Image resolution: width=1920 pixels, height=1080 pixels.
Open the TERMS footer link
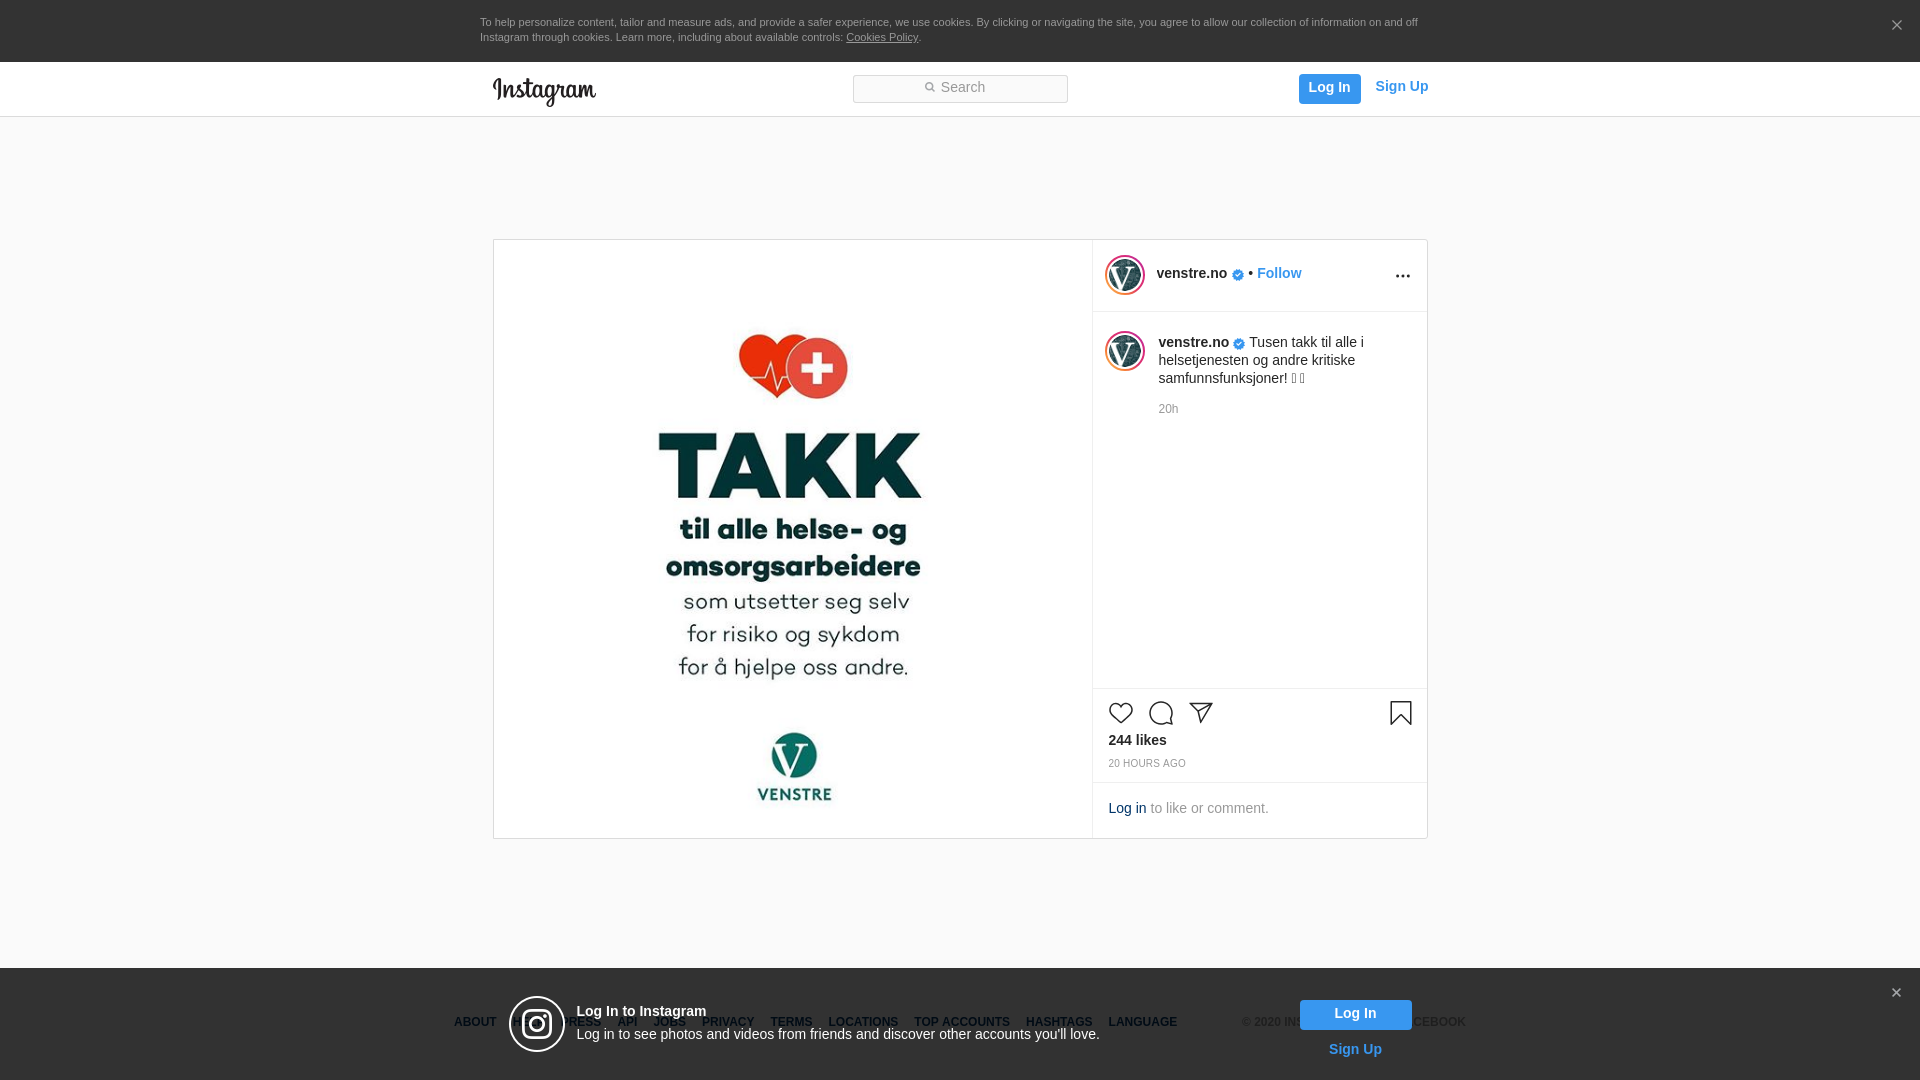click(790, 1022)
